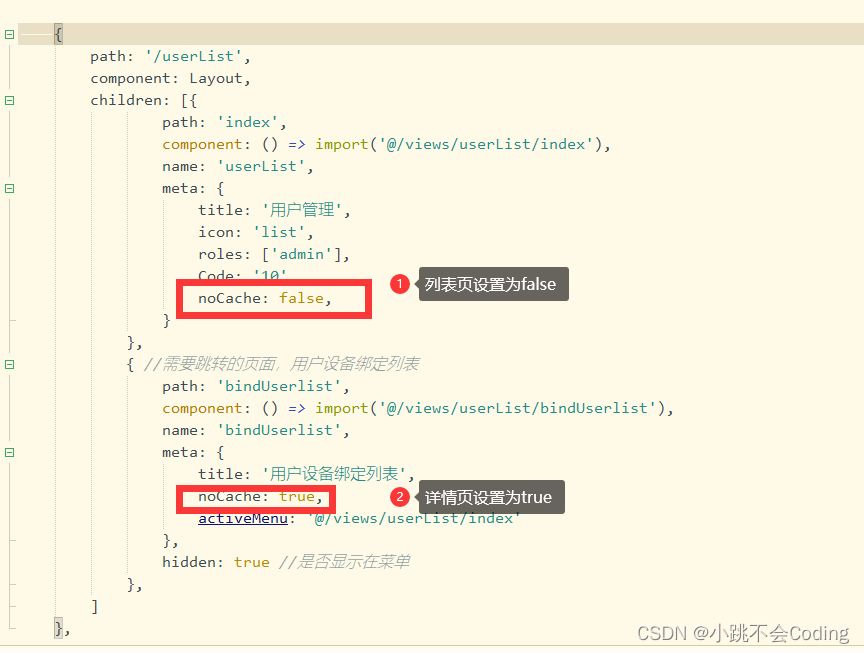This screenshot has height=653, width=864.
Task: Click the 'list' icon value
Action: coord(279,232)
